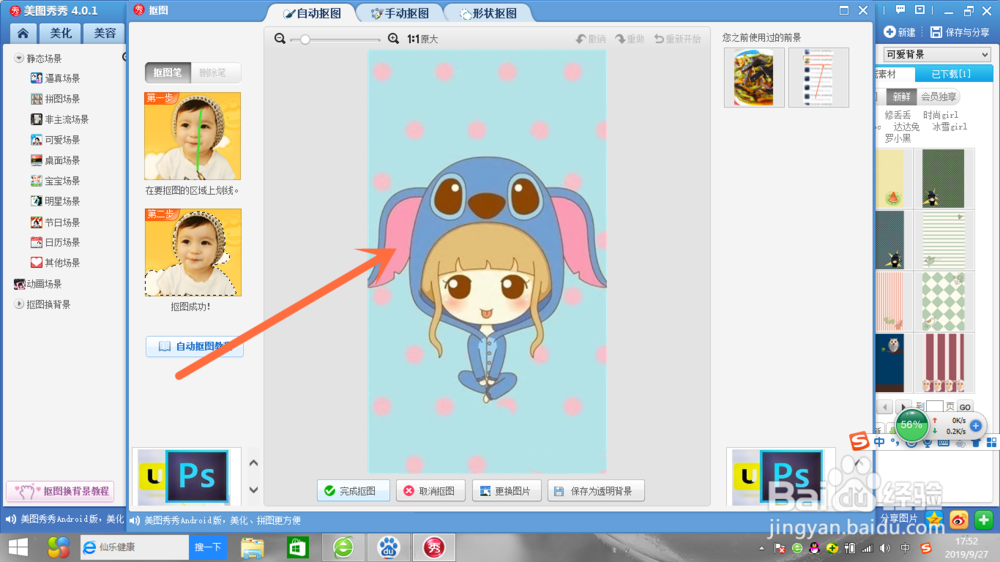Image resolution: width=1000 pixels, height=562 pixels.
Task: Choose the red striped background thumbnail
Action: tap(943, 362)
